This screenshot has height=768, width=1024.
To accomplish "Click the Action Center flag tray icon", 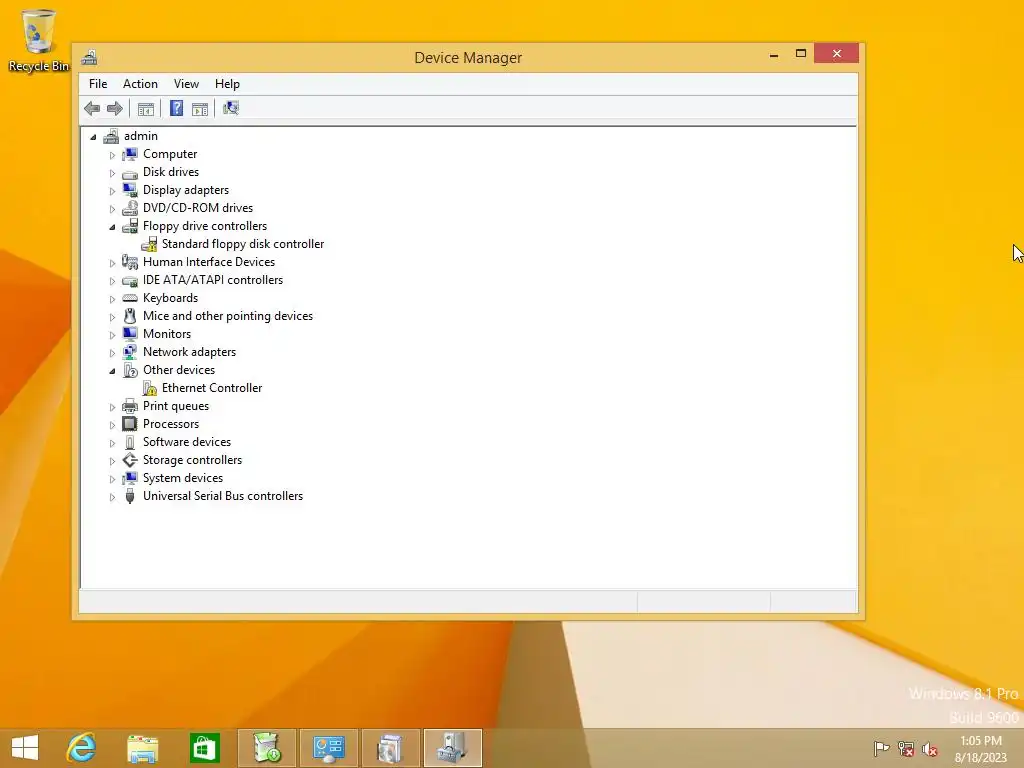I will (882, 749).
